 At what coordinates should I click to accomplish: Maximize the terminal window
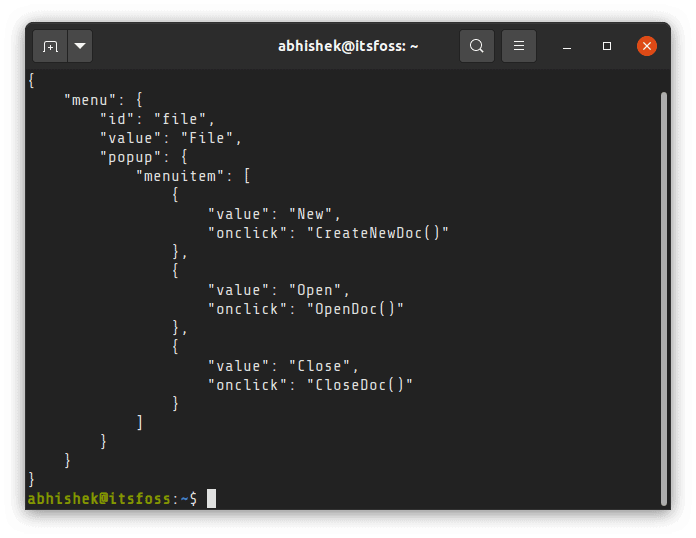pos(607,46)
